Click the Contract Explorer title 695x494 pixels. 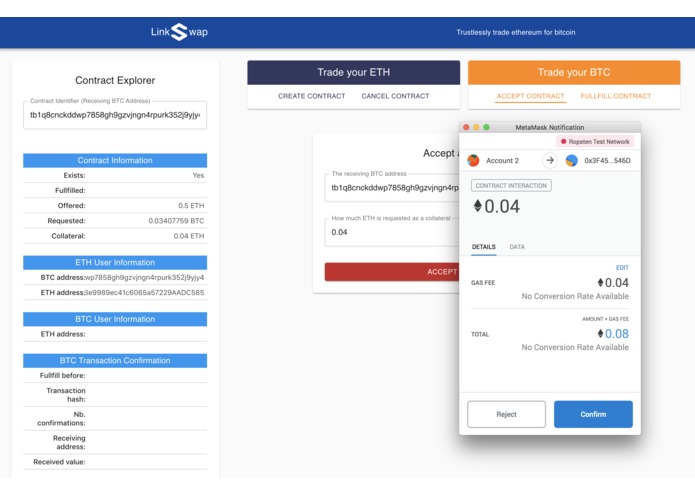coord(115,80)
